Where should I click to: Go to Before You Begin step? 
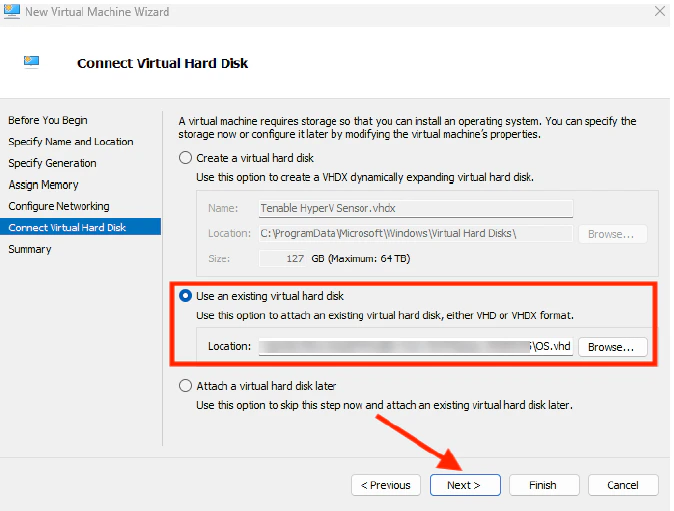pyautogui.click(x=48, y=120)
